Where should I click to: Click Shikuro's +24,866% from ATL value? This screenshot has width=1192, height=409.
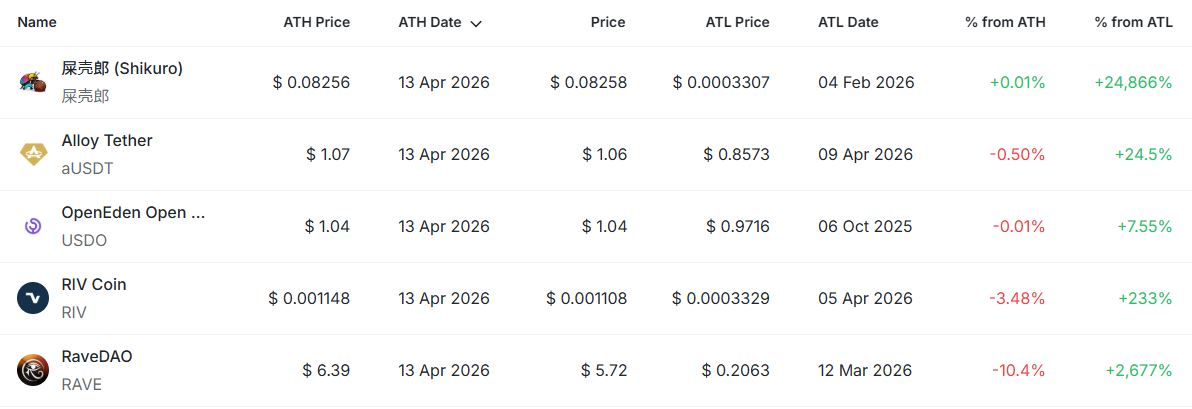pyautogui.click(x=1133, y=83)
